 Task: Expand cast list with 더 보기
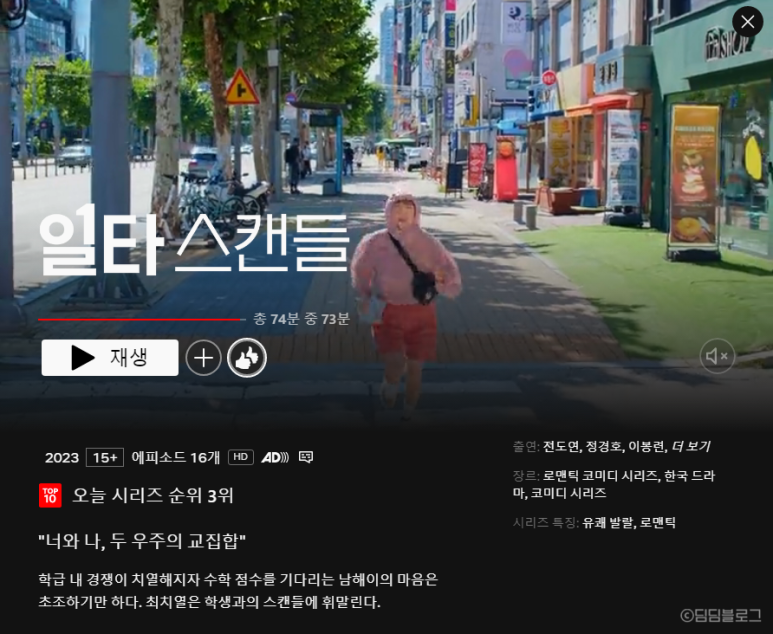(691, 447)
